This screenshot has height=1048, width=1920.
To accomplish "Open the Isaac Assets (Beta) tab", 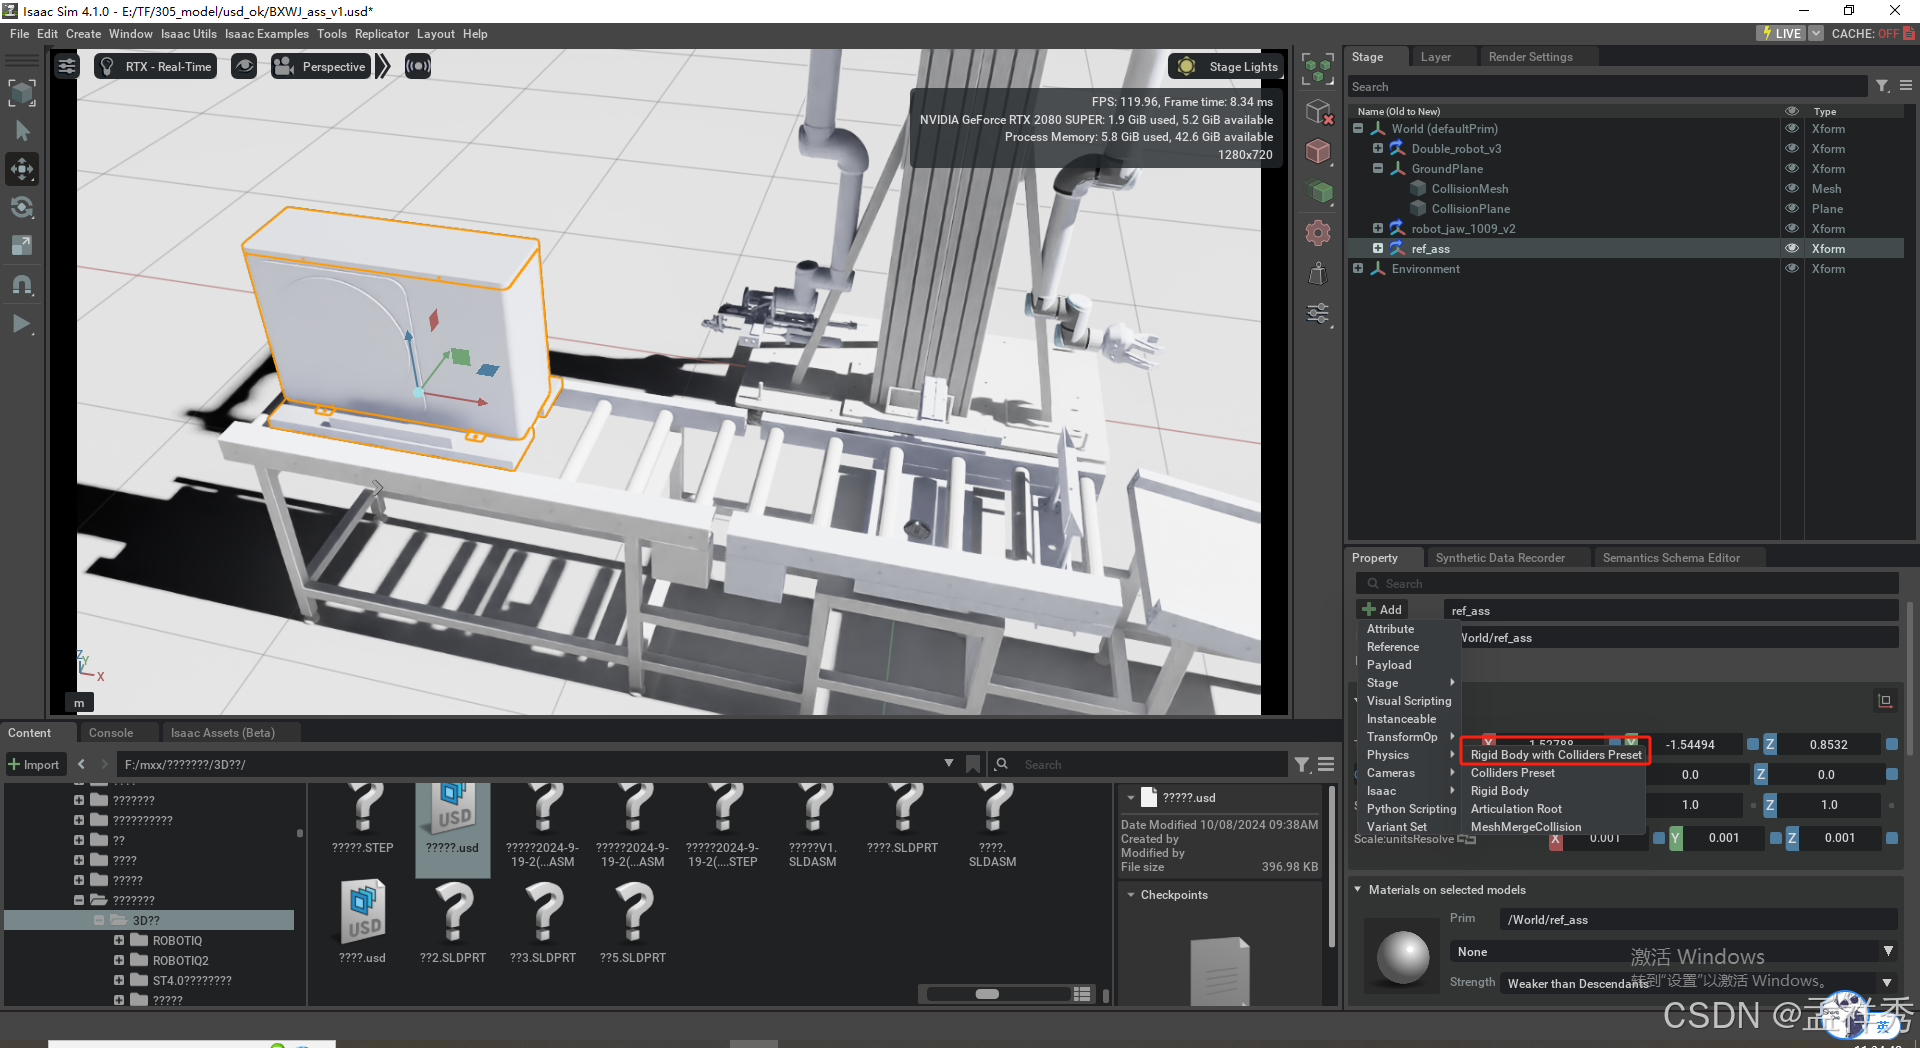I will point(222,733).
